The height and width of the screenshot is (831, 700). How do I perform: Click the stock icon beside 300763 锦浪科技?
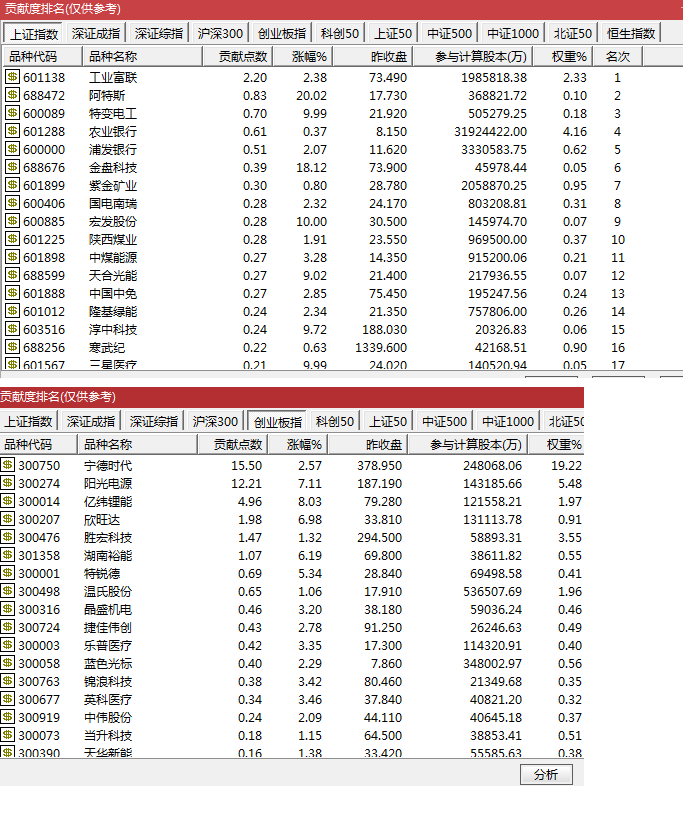click(7, 681)
